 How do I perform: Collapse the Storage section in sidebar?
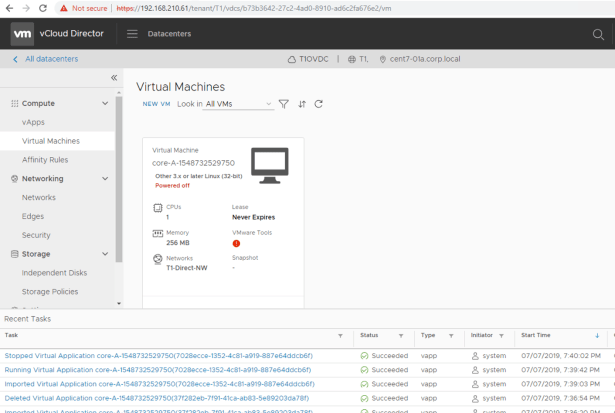point(105,254)
